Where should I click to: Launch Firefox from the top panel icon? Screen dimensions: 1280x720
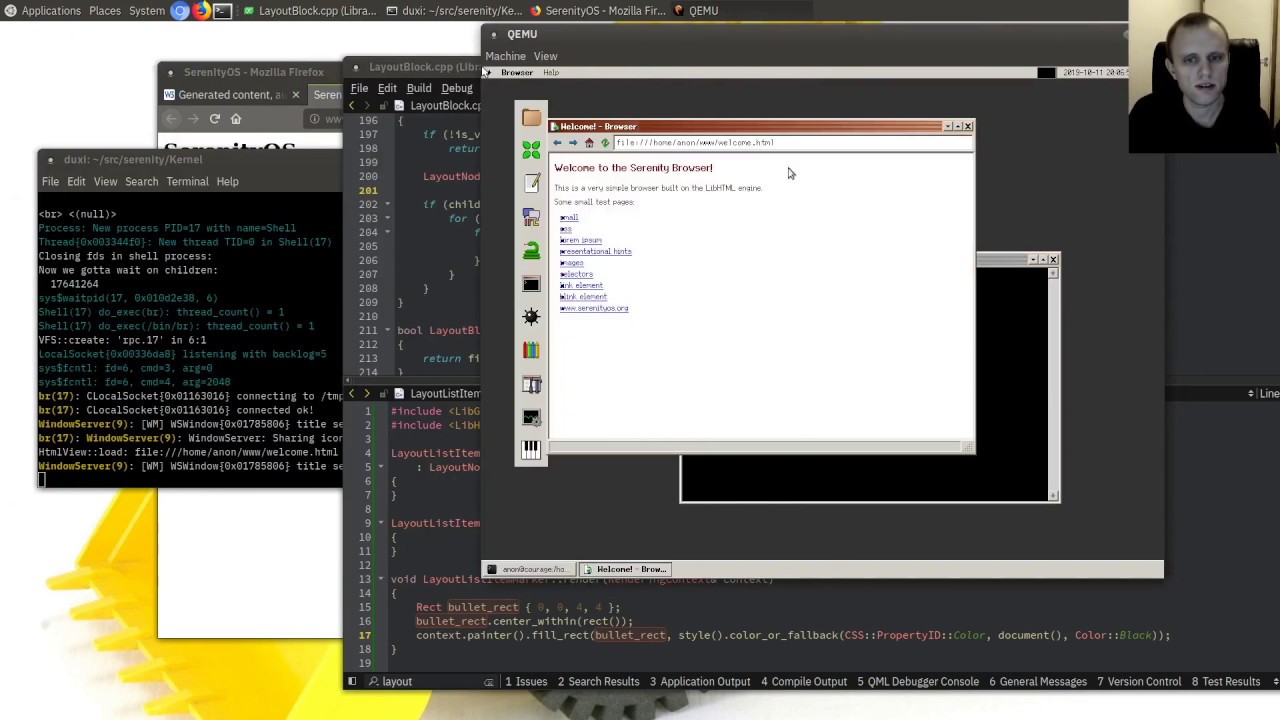pos(201,11)
